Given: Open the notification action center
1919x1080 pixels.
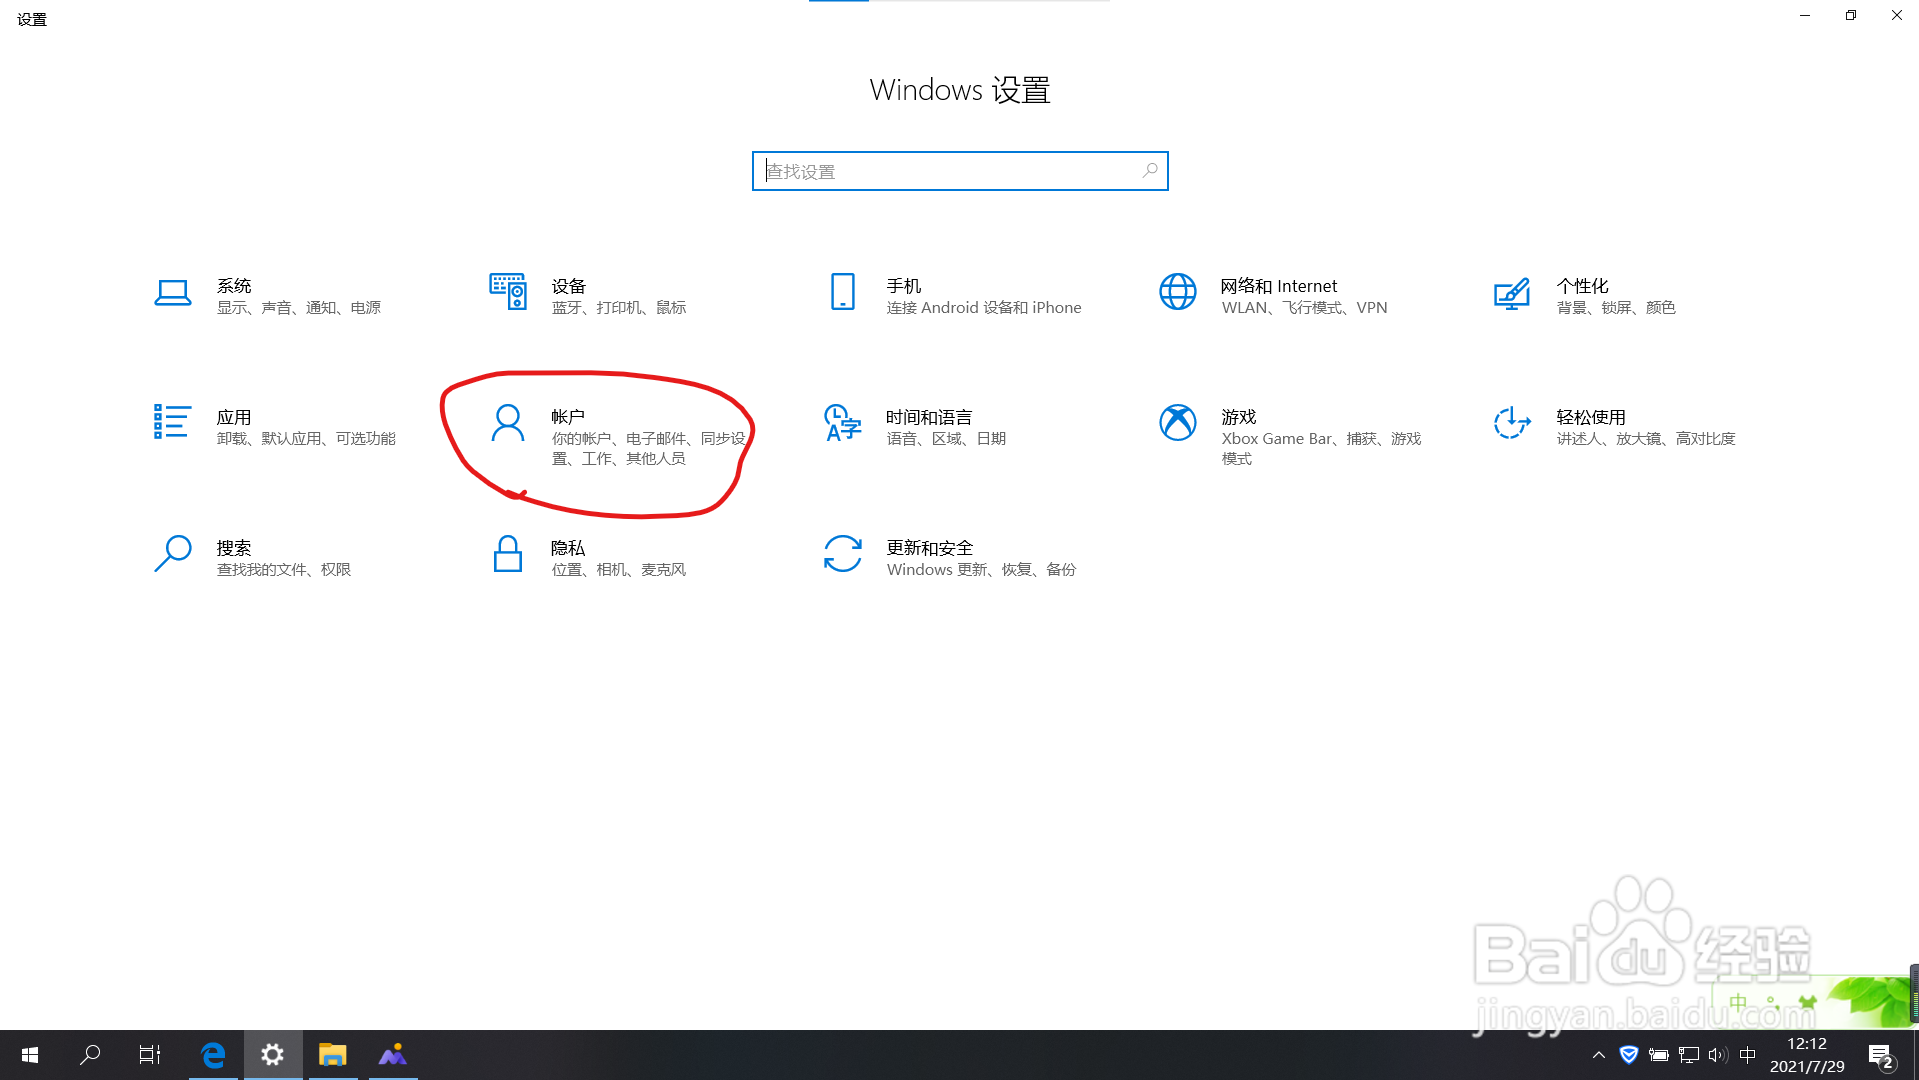Looking at the screenshot, I should tap(1880, 1055).
